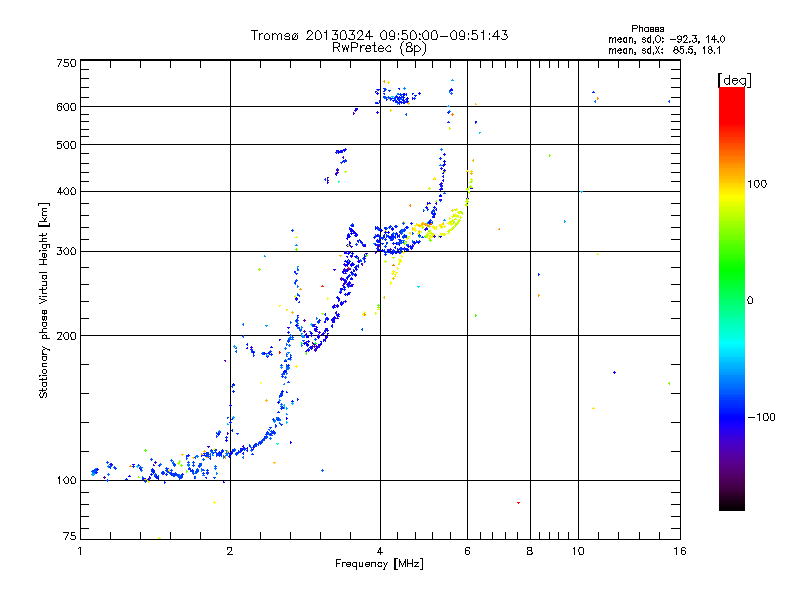Image resolution: width=800 pixels, height=600 pixels.
Task: Click the colorbar tick label '100'
Action: point(757,184)
